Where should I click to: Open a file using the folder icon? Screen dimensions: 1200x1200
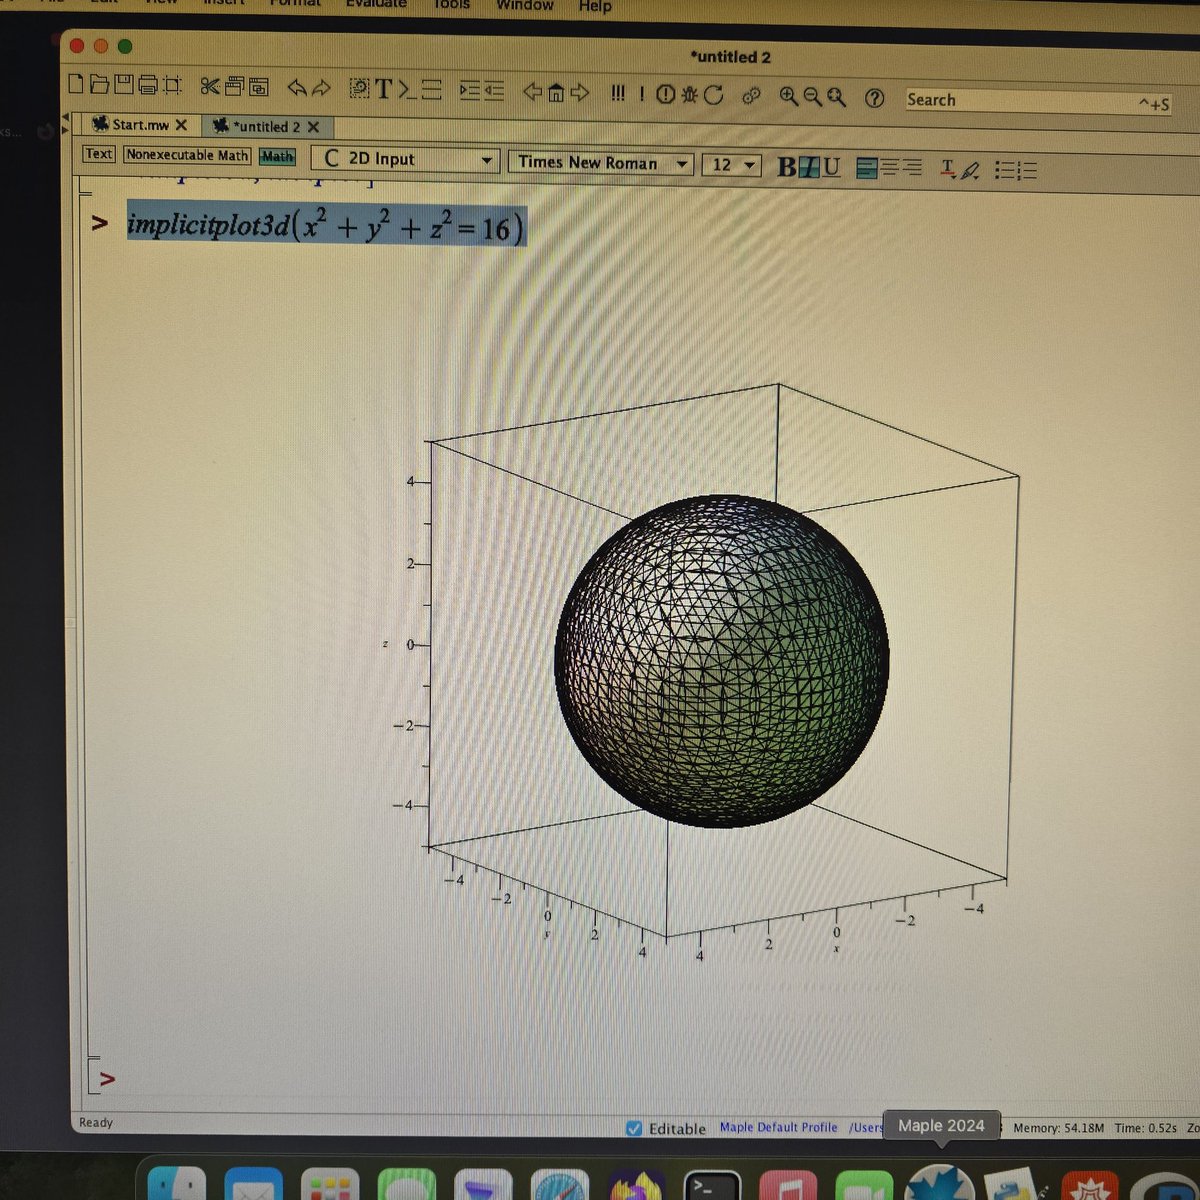coord(99,85)
